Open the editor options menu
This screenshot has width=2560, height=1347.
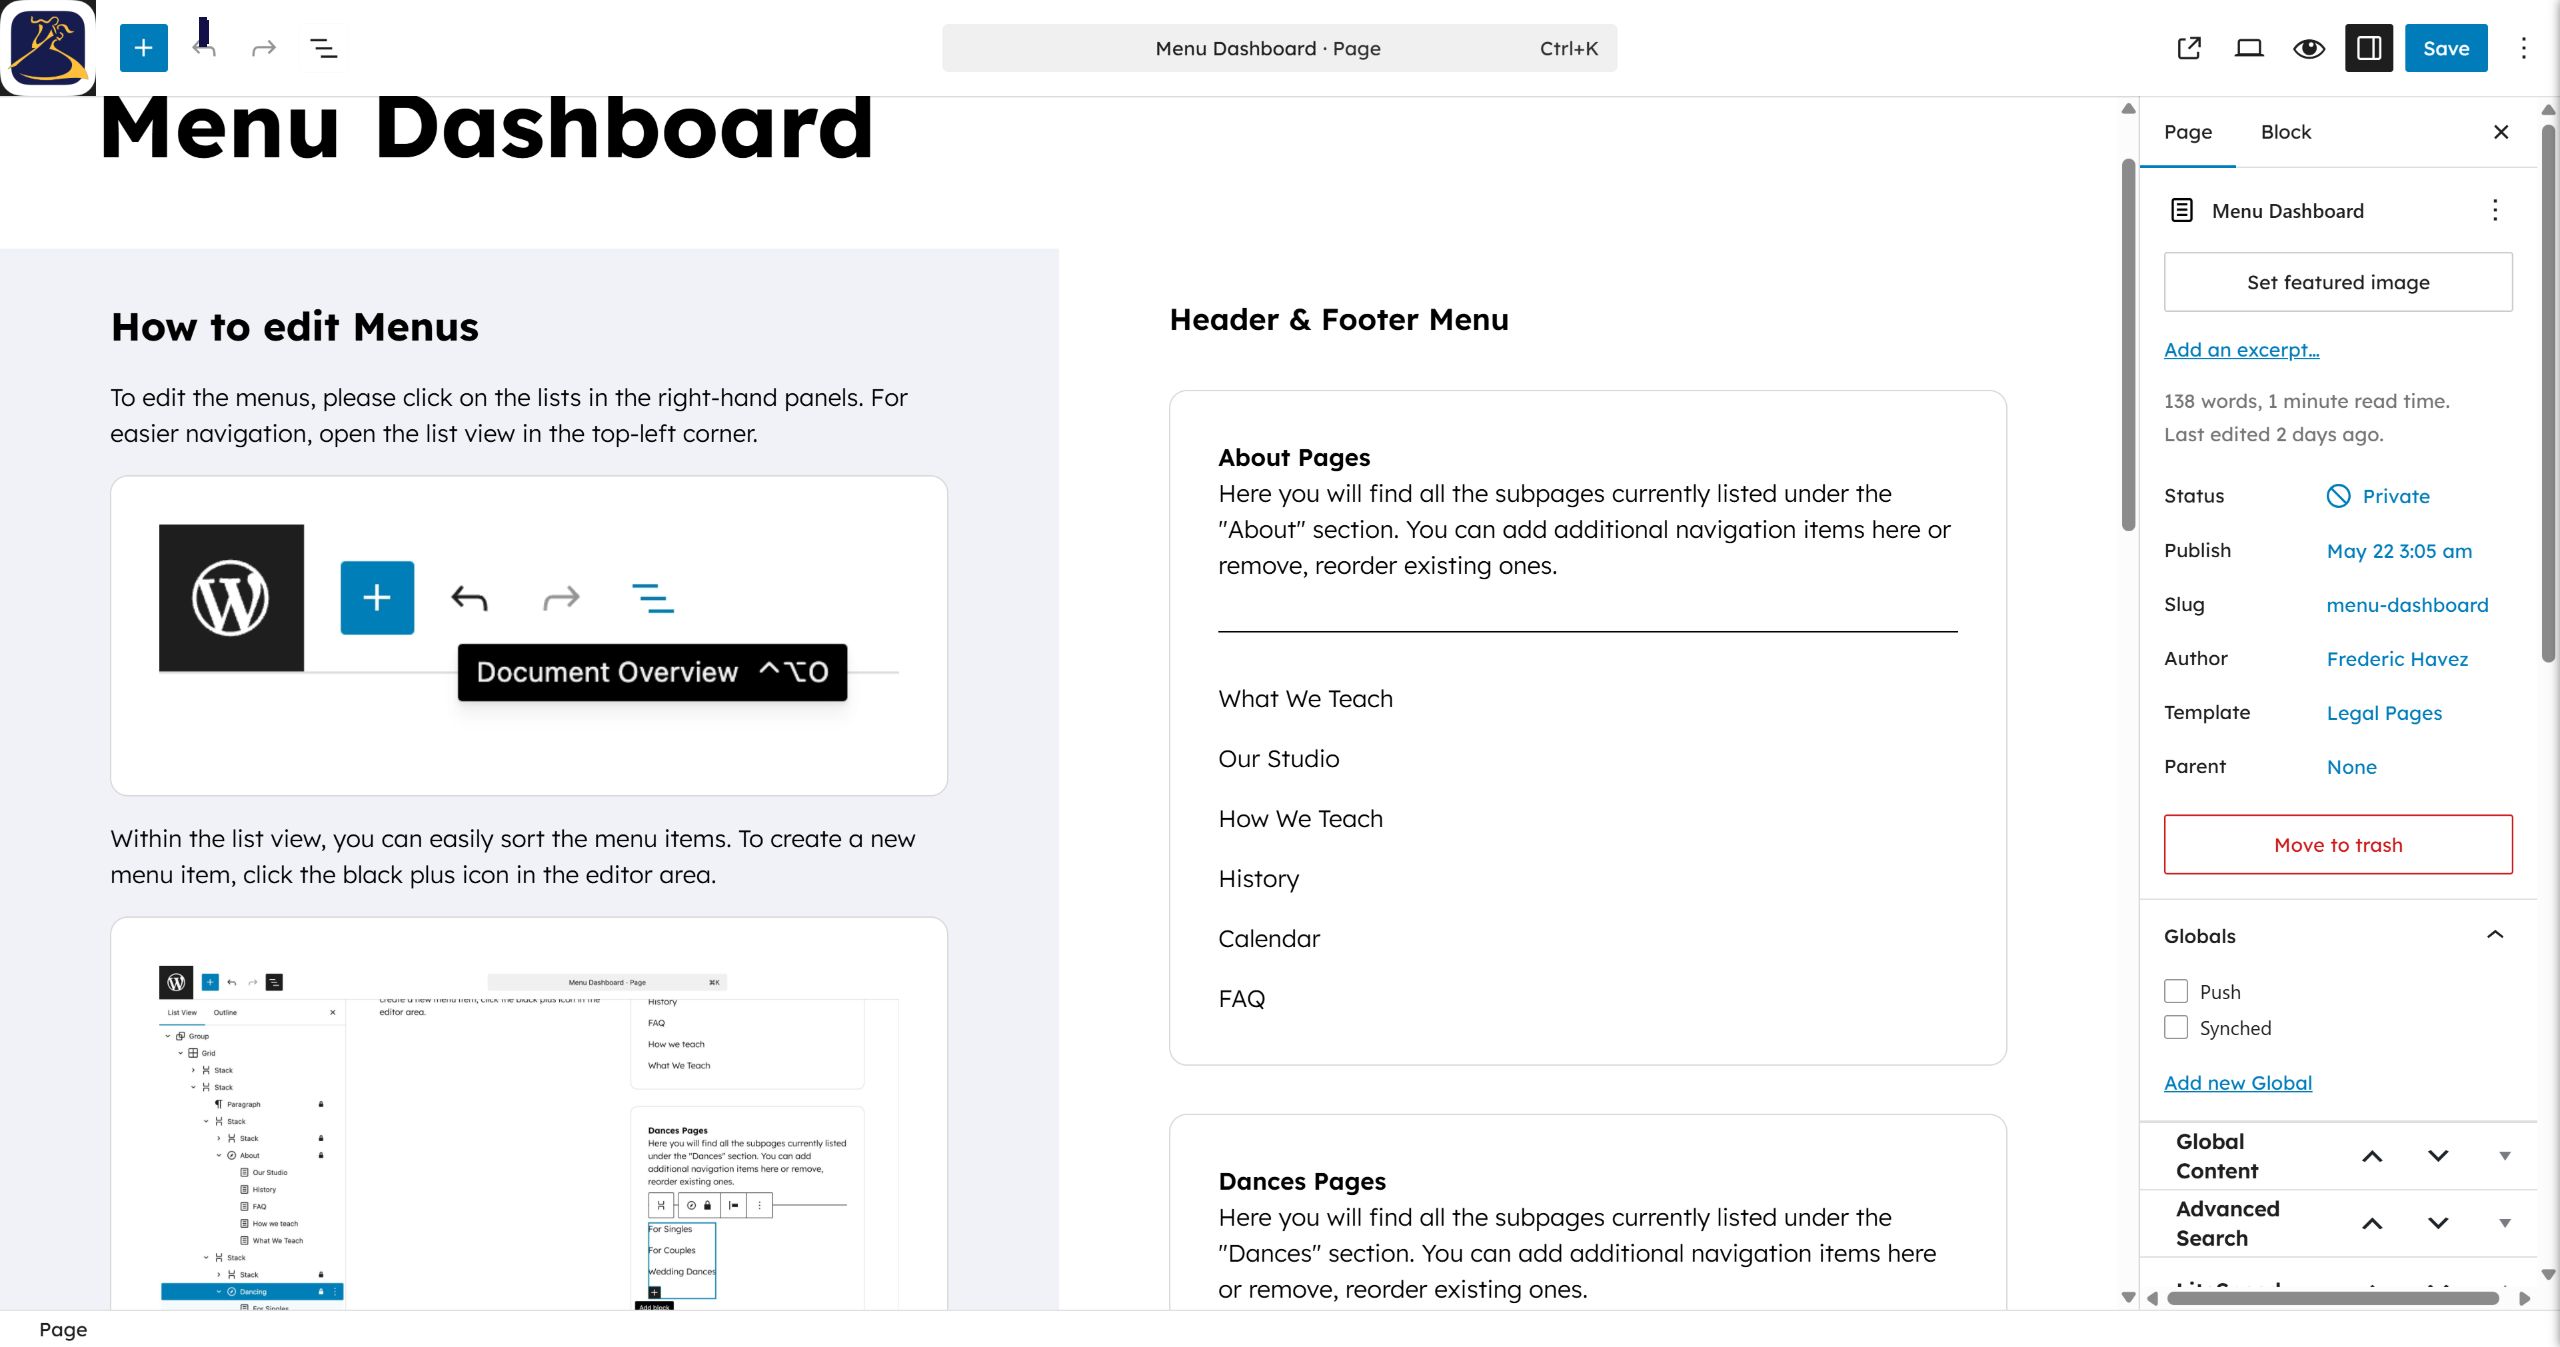tap(2524, 48)
